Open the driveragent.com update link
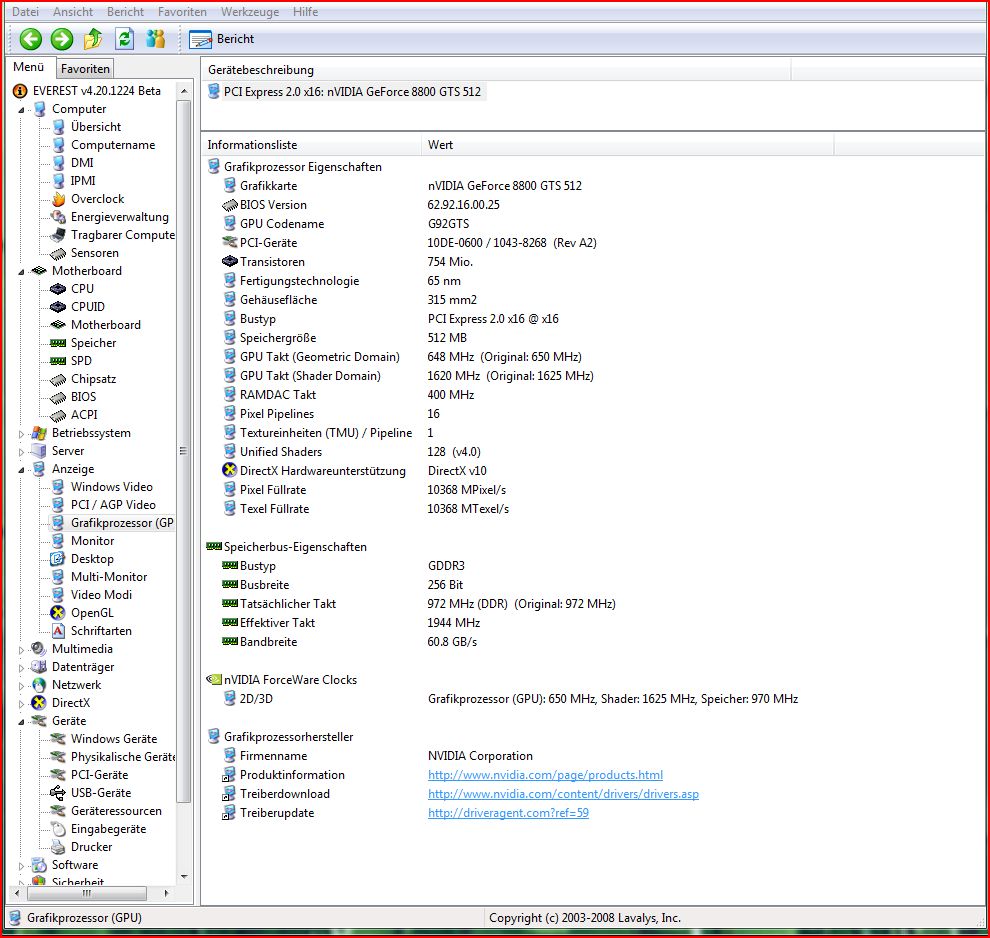Image resolution: width=990 pixels, height=938 pixels. 508,812
